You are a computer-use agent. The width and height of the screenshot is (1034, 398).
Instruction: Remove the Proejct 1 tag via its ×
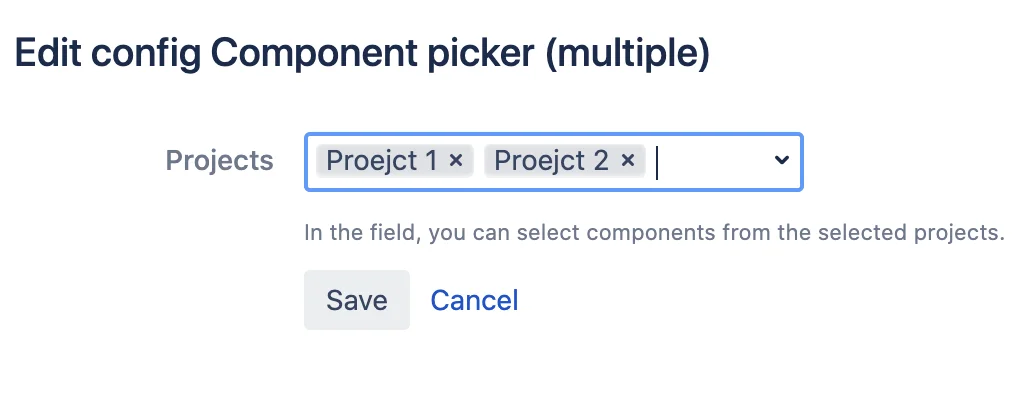[x=456, y=160]
